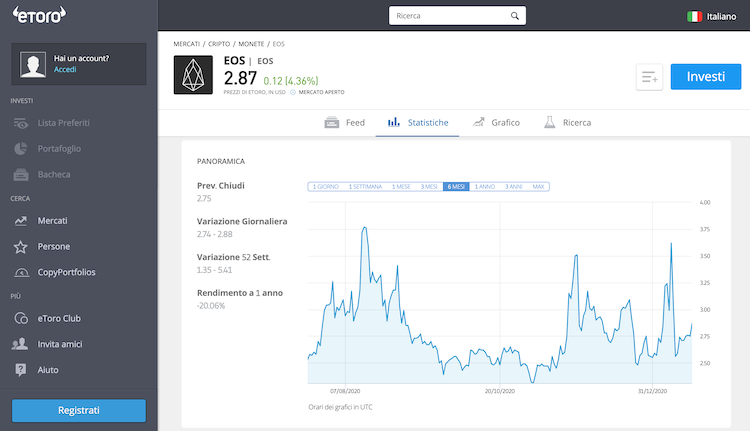
Task: Click the market open clock icon
Action: coord(293,92)
